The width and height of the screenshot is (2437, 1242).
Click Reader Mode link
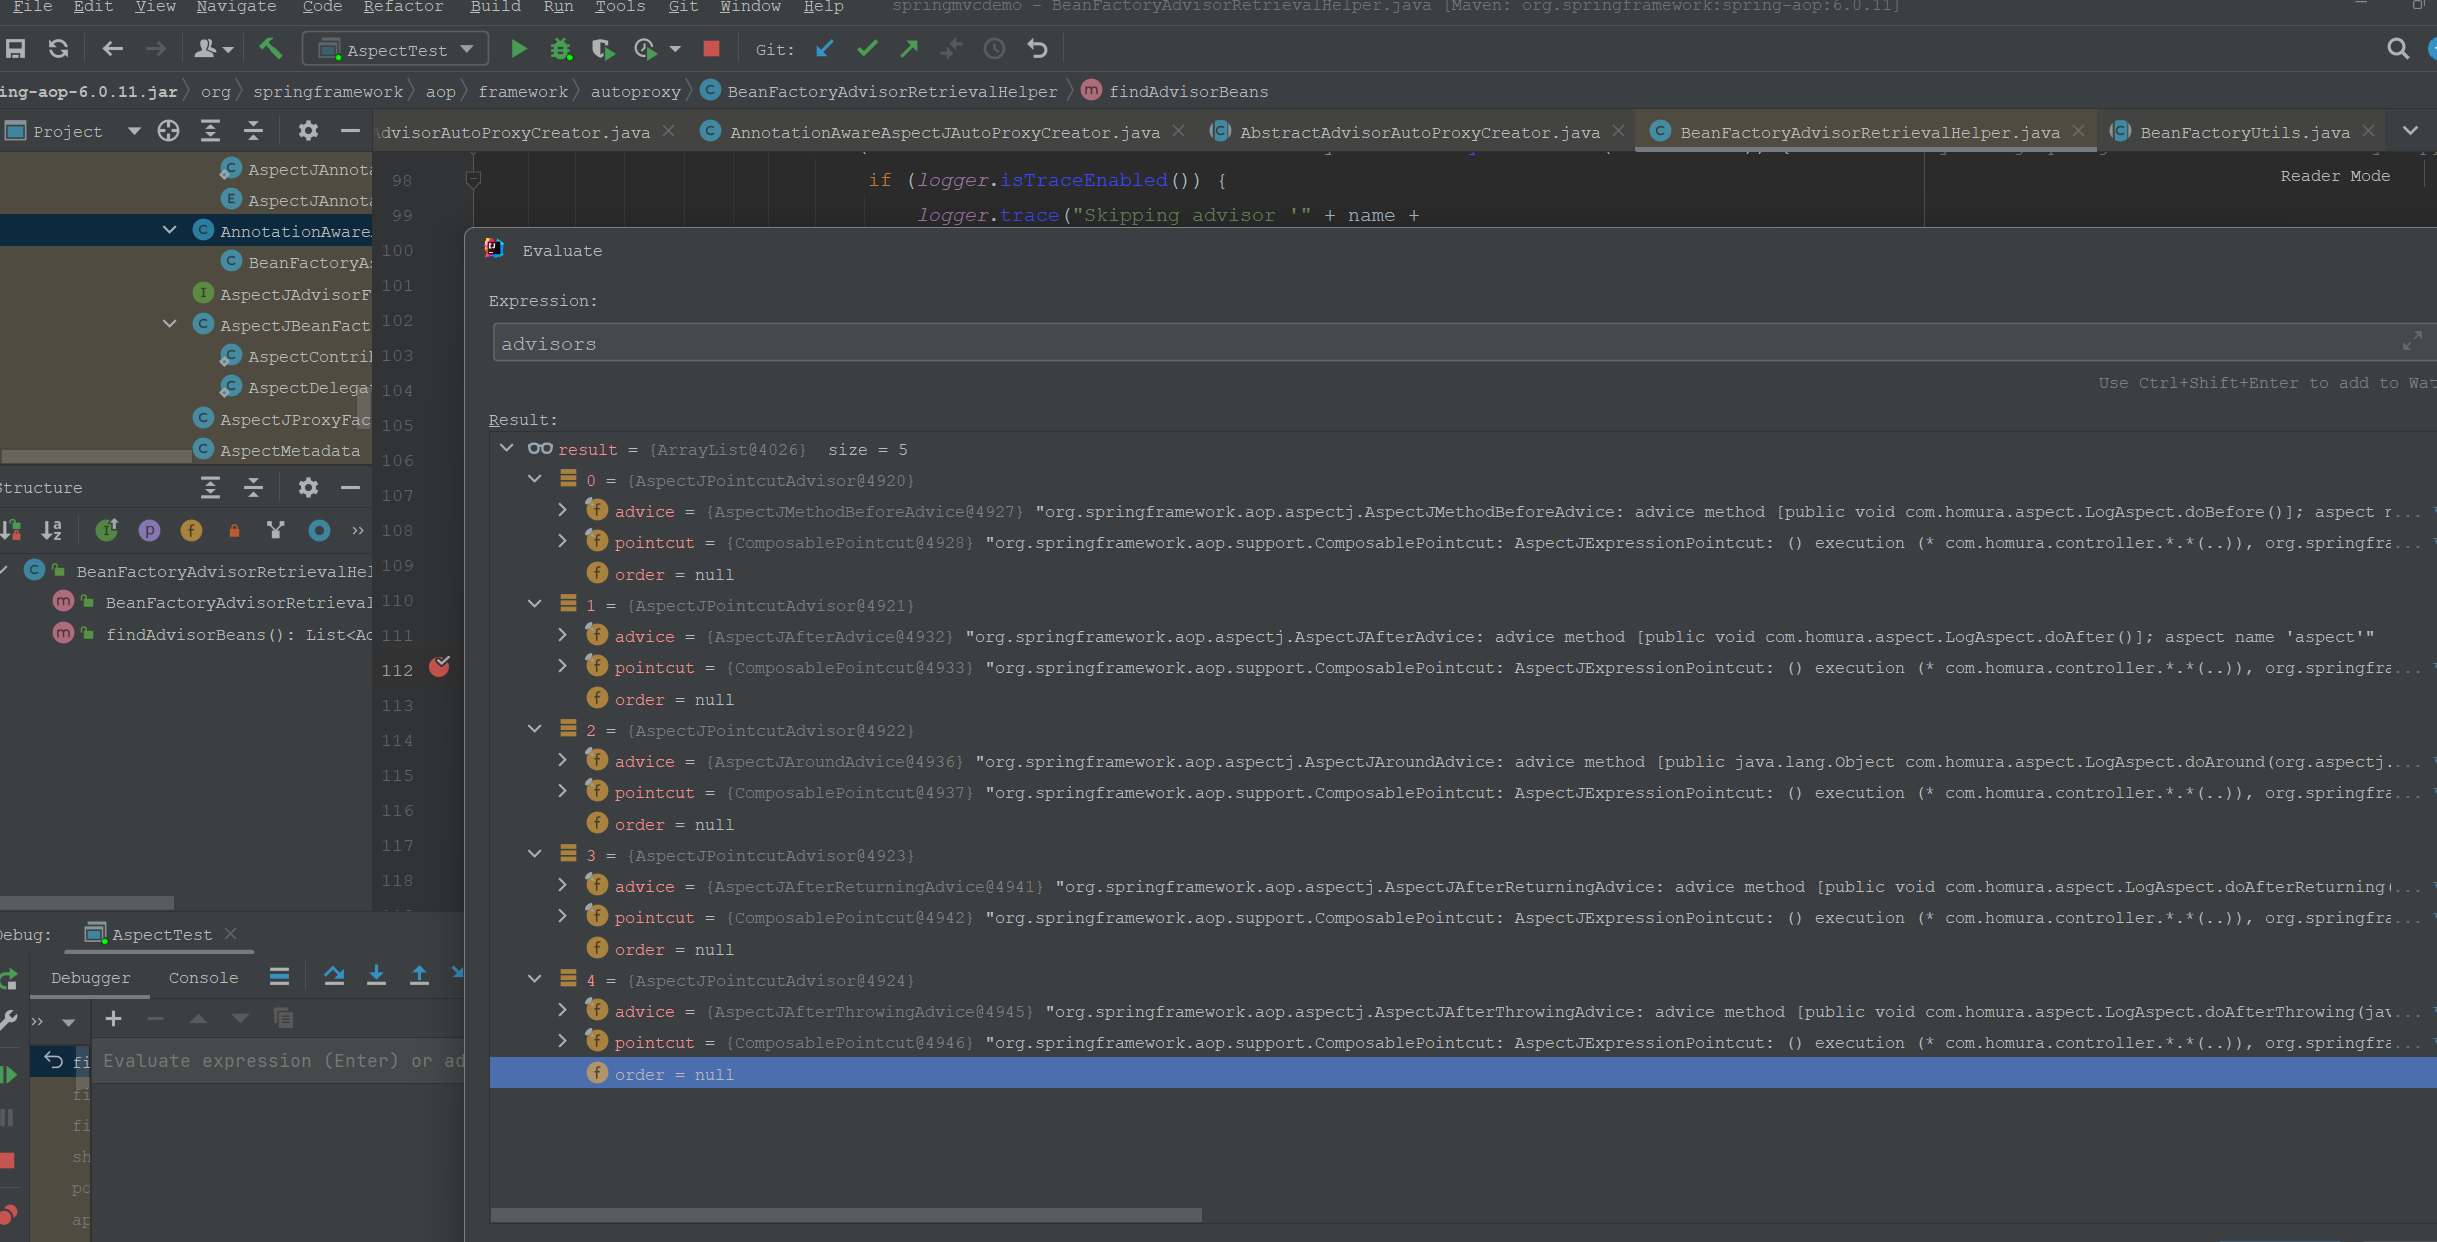click(2334, 176)
